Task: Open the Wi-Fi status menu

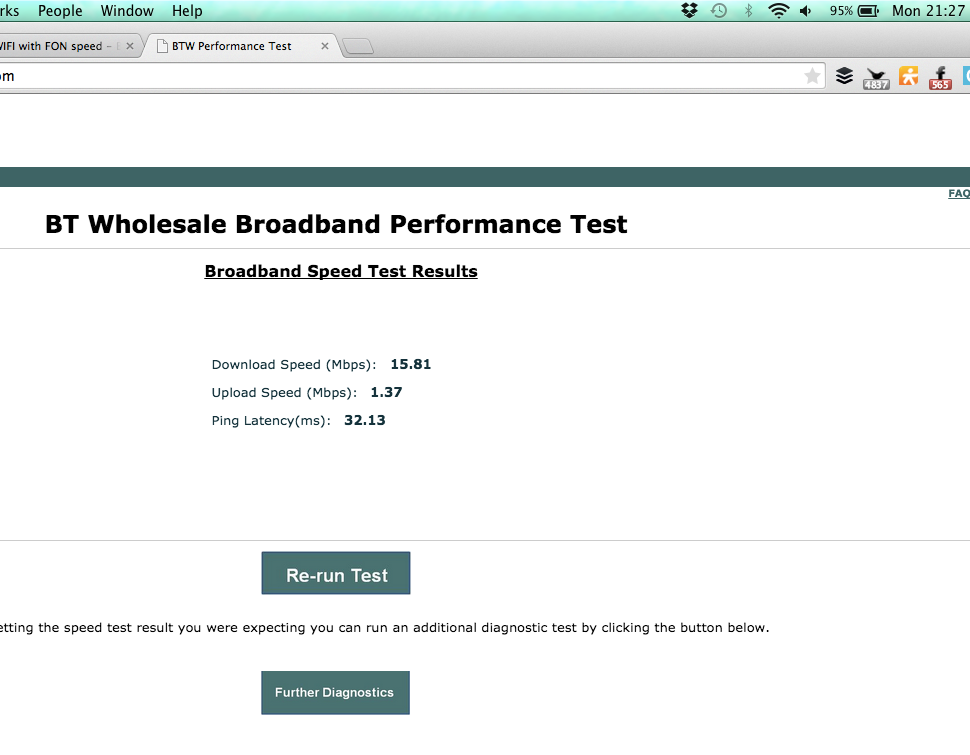Action: click(778, 11)
